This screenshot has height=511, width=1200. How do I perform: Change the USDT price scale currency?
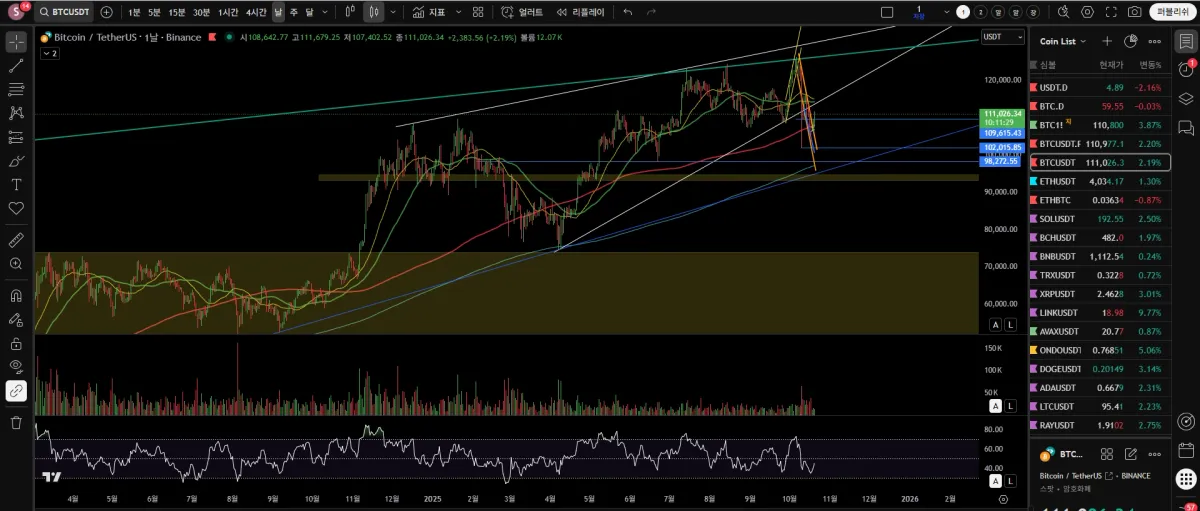tap(1003, 37)
